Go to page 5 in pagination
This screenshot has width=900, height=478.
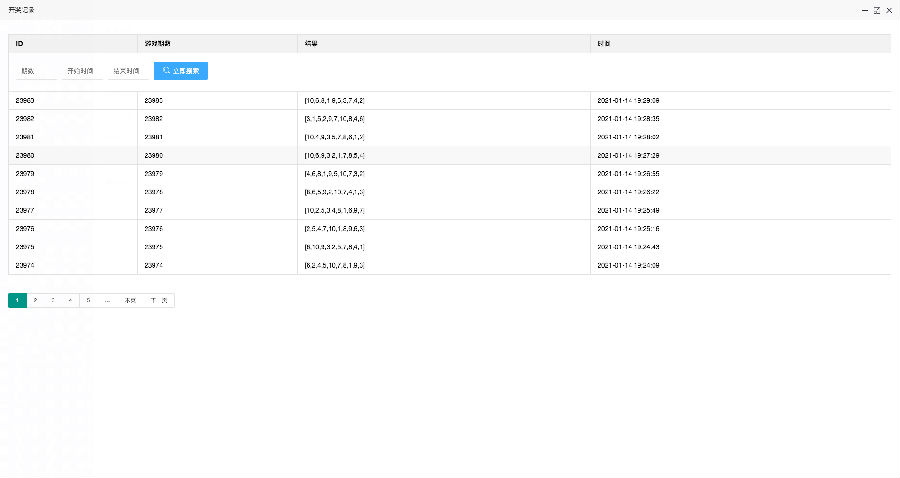(88, 300)
